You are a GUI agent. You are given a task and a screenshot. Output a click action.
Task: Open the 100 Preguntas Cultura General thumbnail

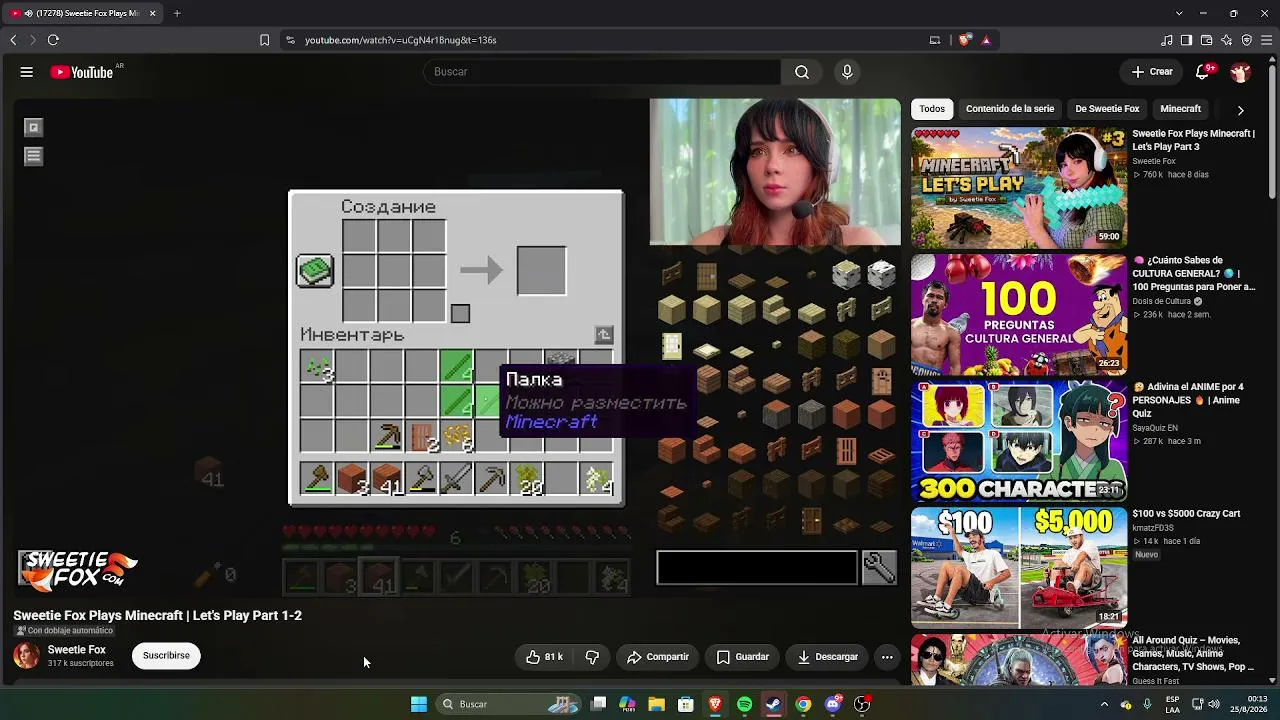pyautogui.click(x=1019, y=315)
